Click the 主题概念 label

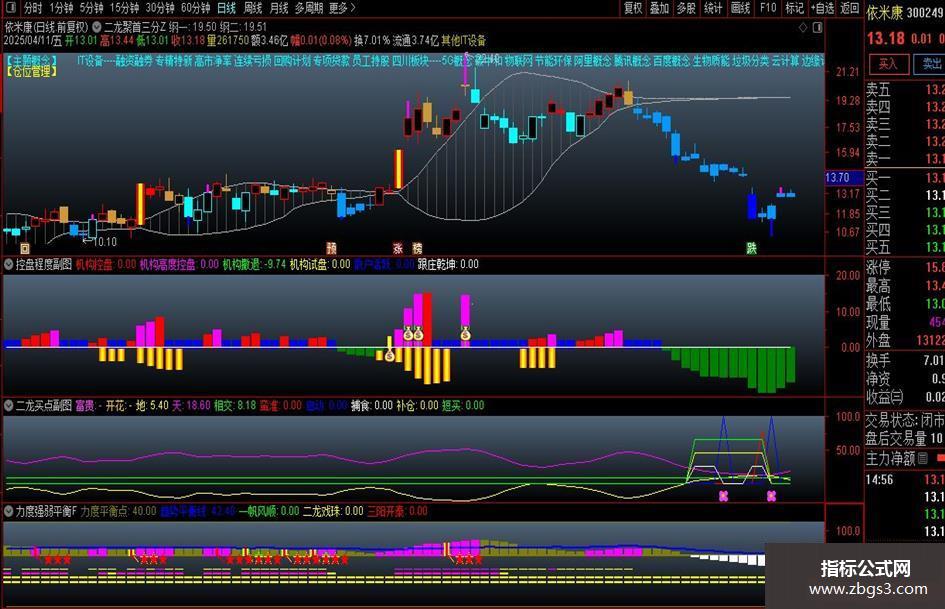pos(31,60)
